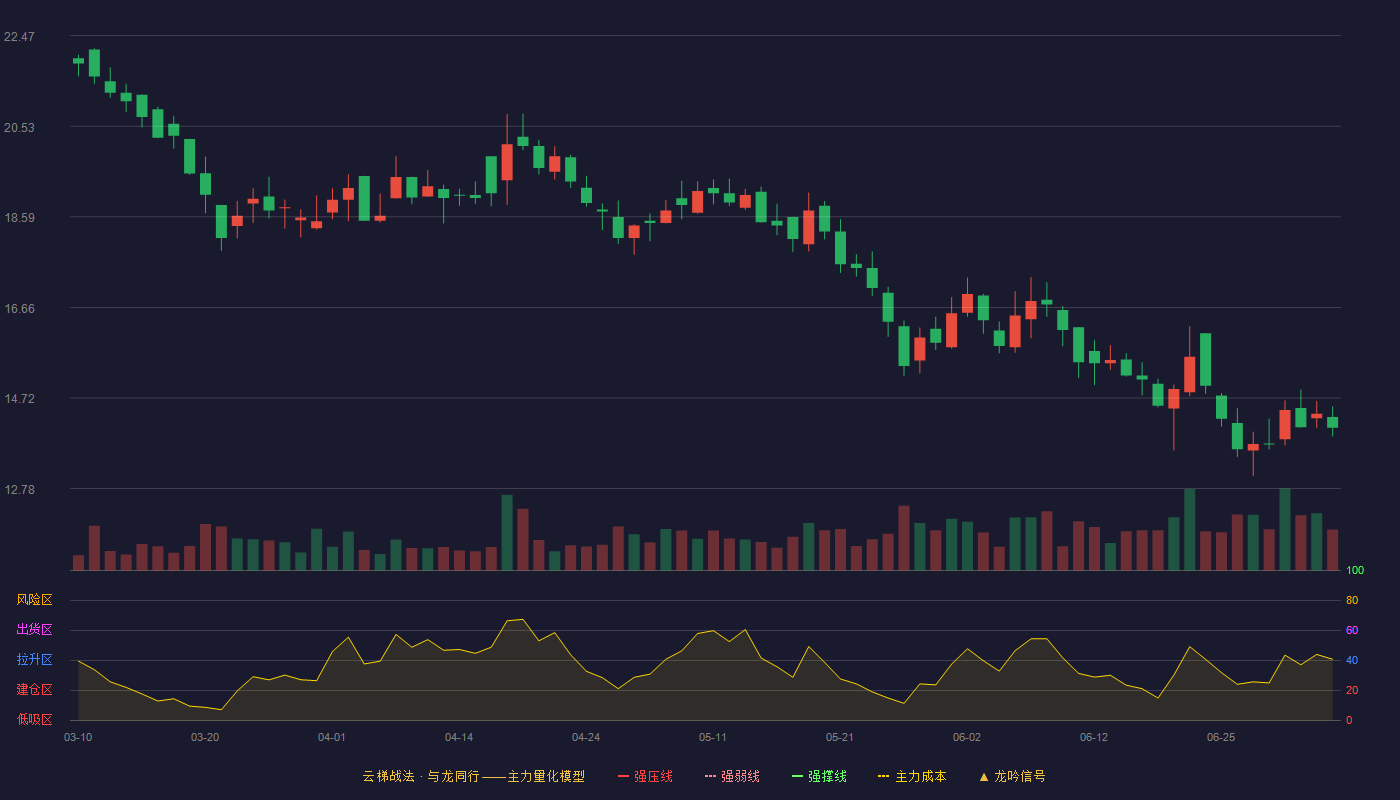Toggle the green 强撑线 legend marker
The width and height of the screenshot is (1400, 800).
797,776
